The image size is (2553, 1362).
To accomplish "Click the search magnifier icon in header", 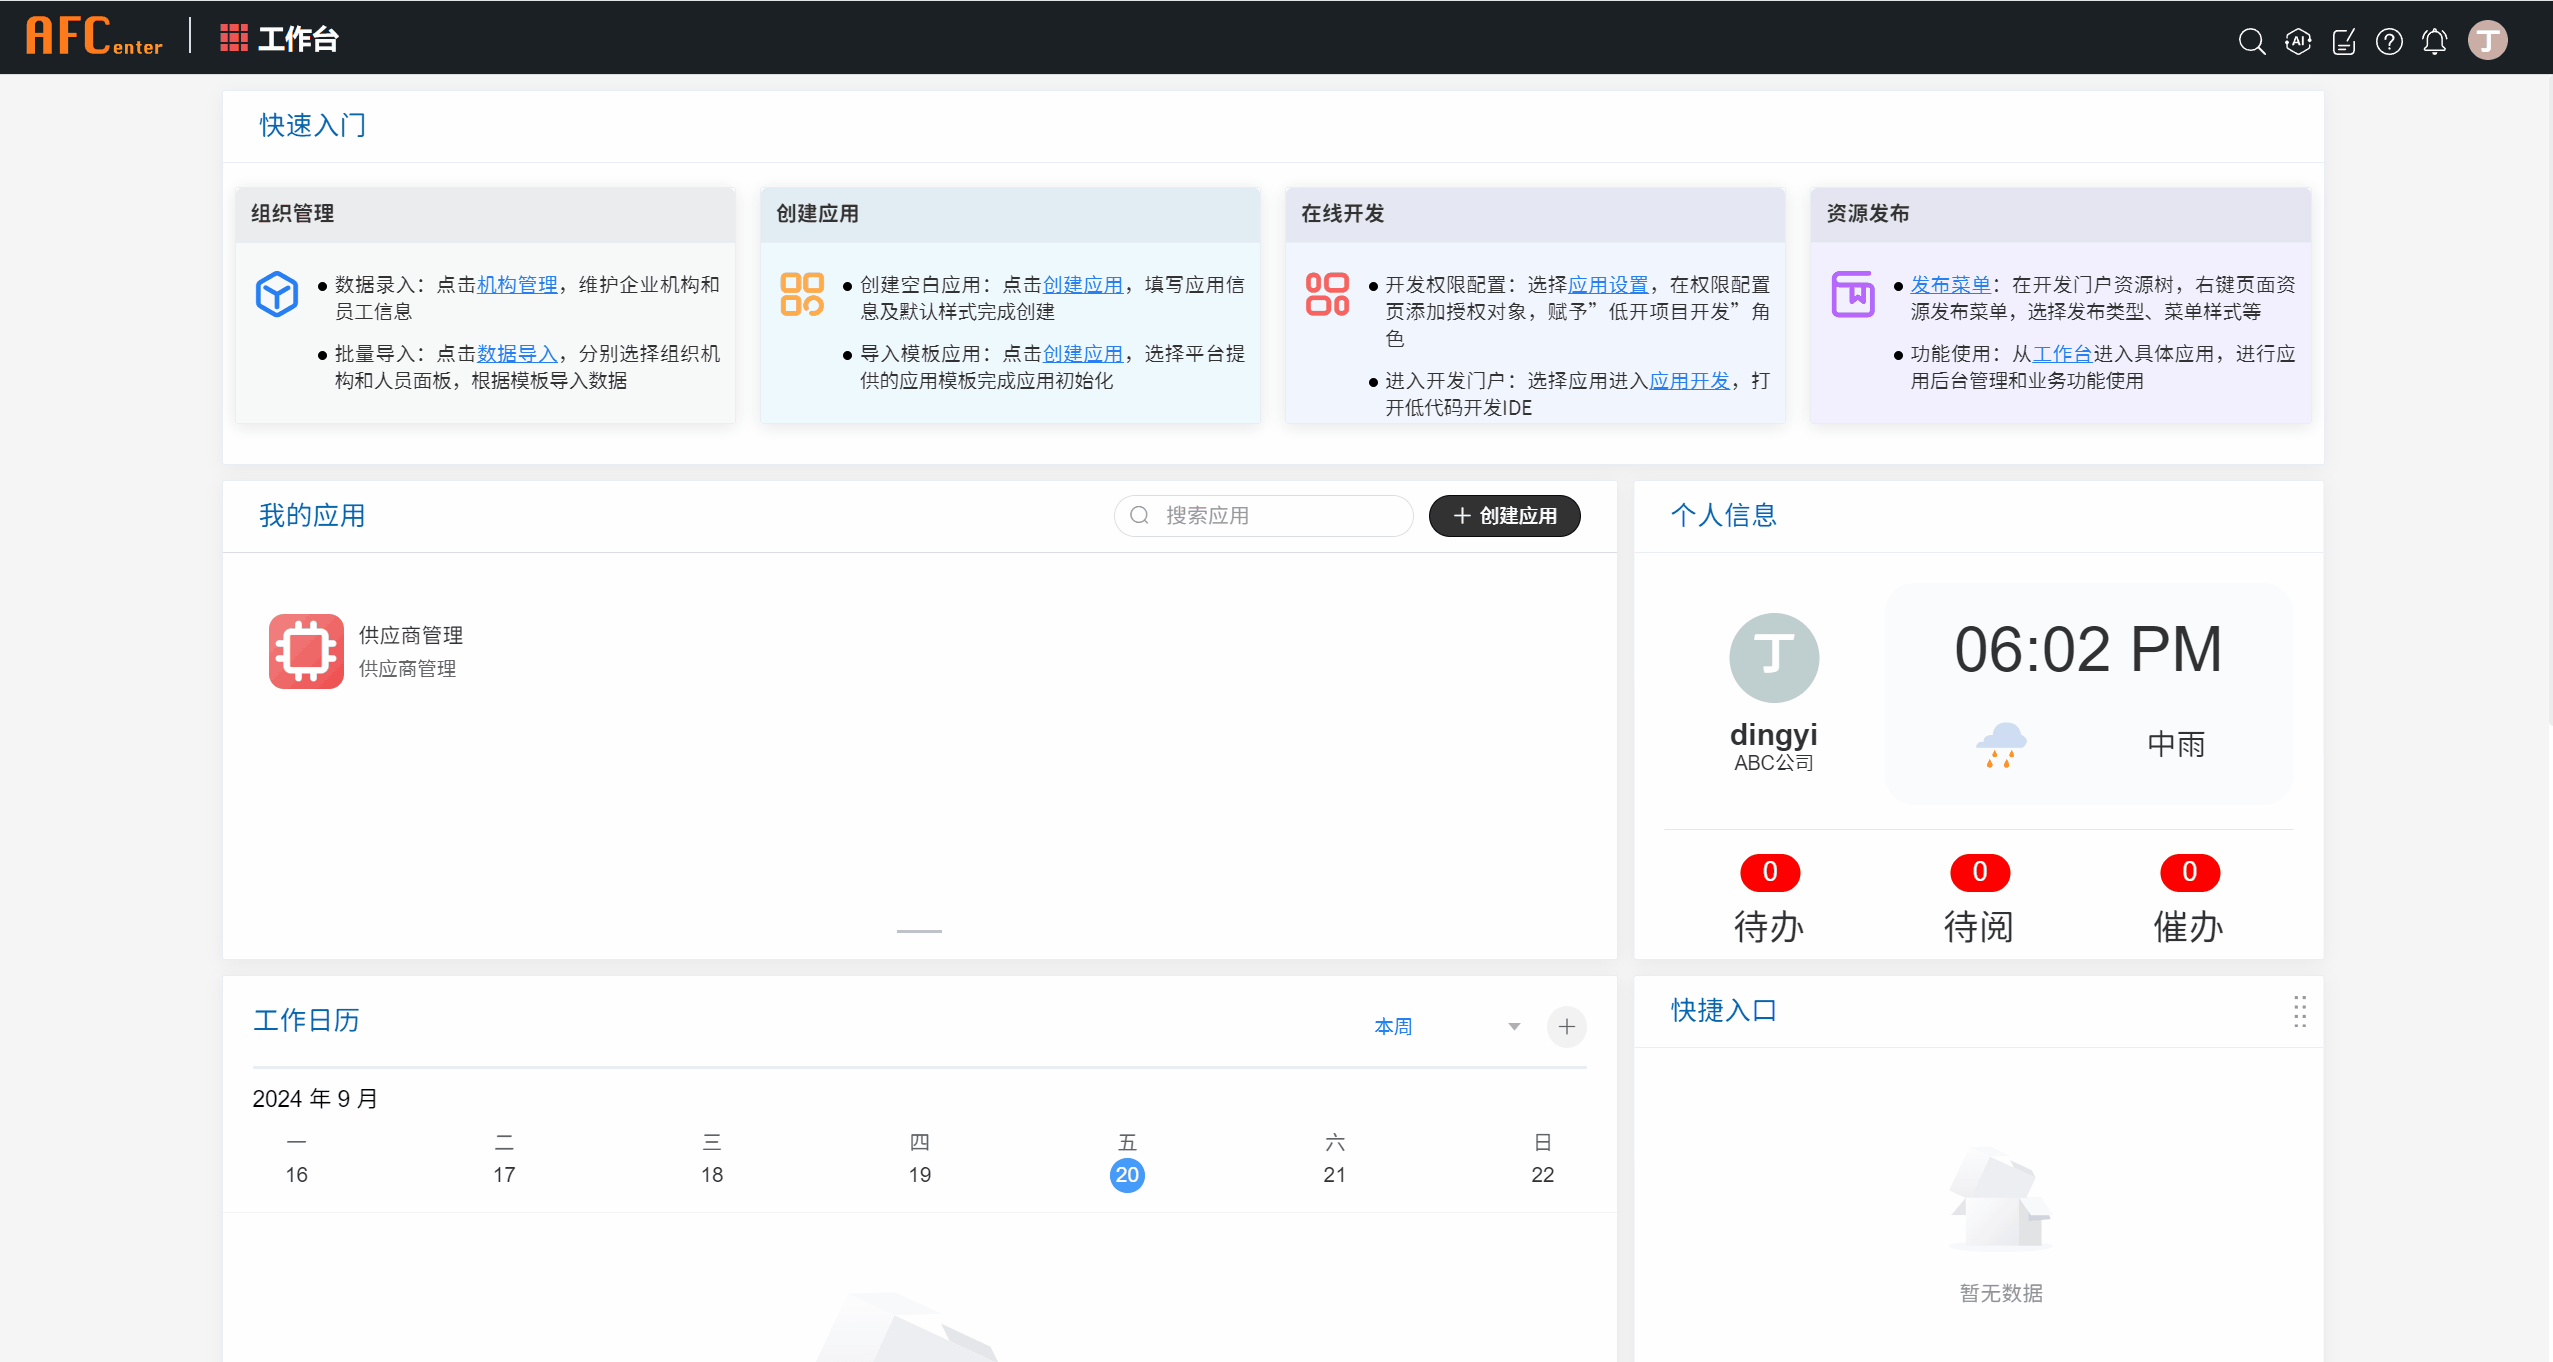I will tap(2251, 41).
